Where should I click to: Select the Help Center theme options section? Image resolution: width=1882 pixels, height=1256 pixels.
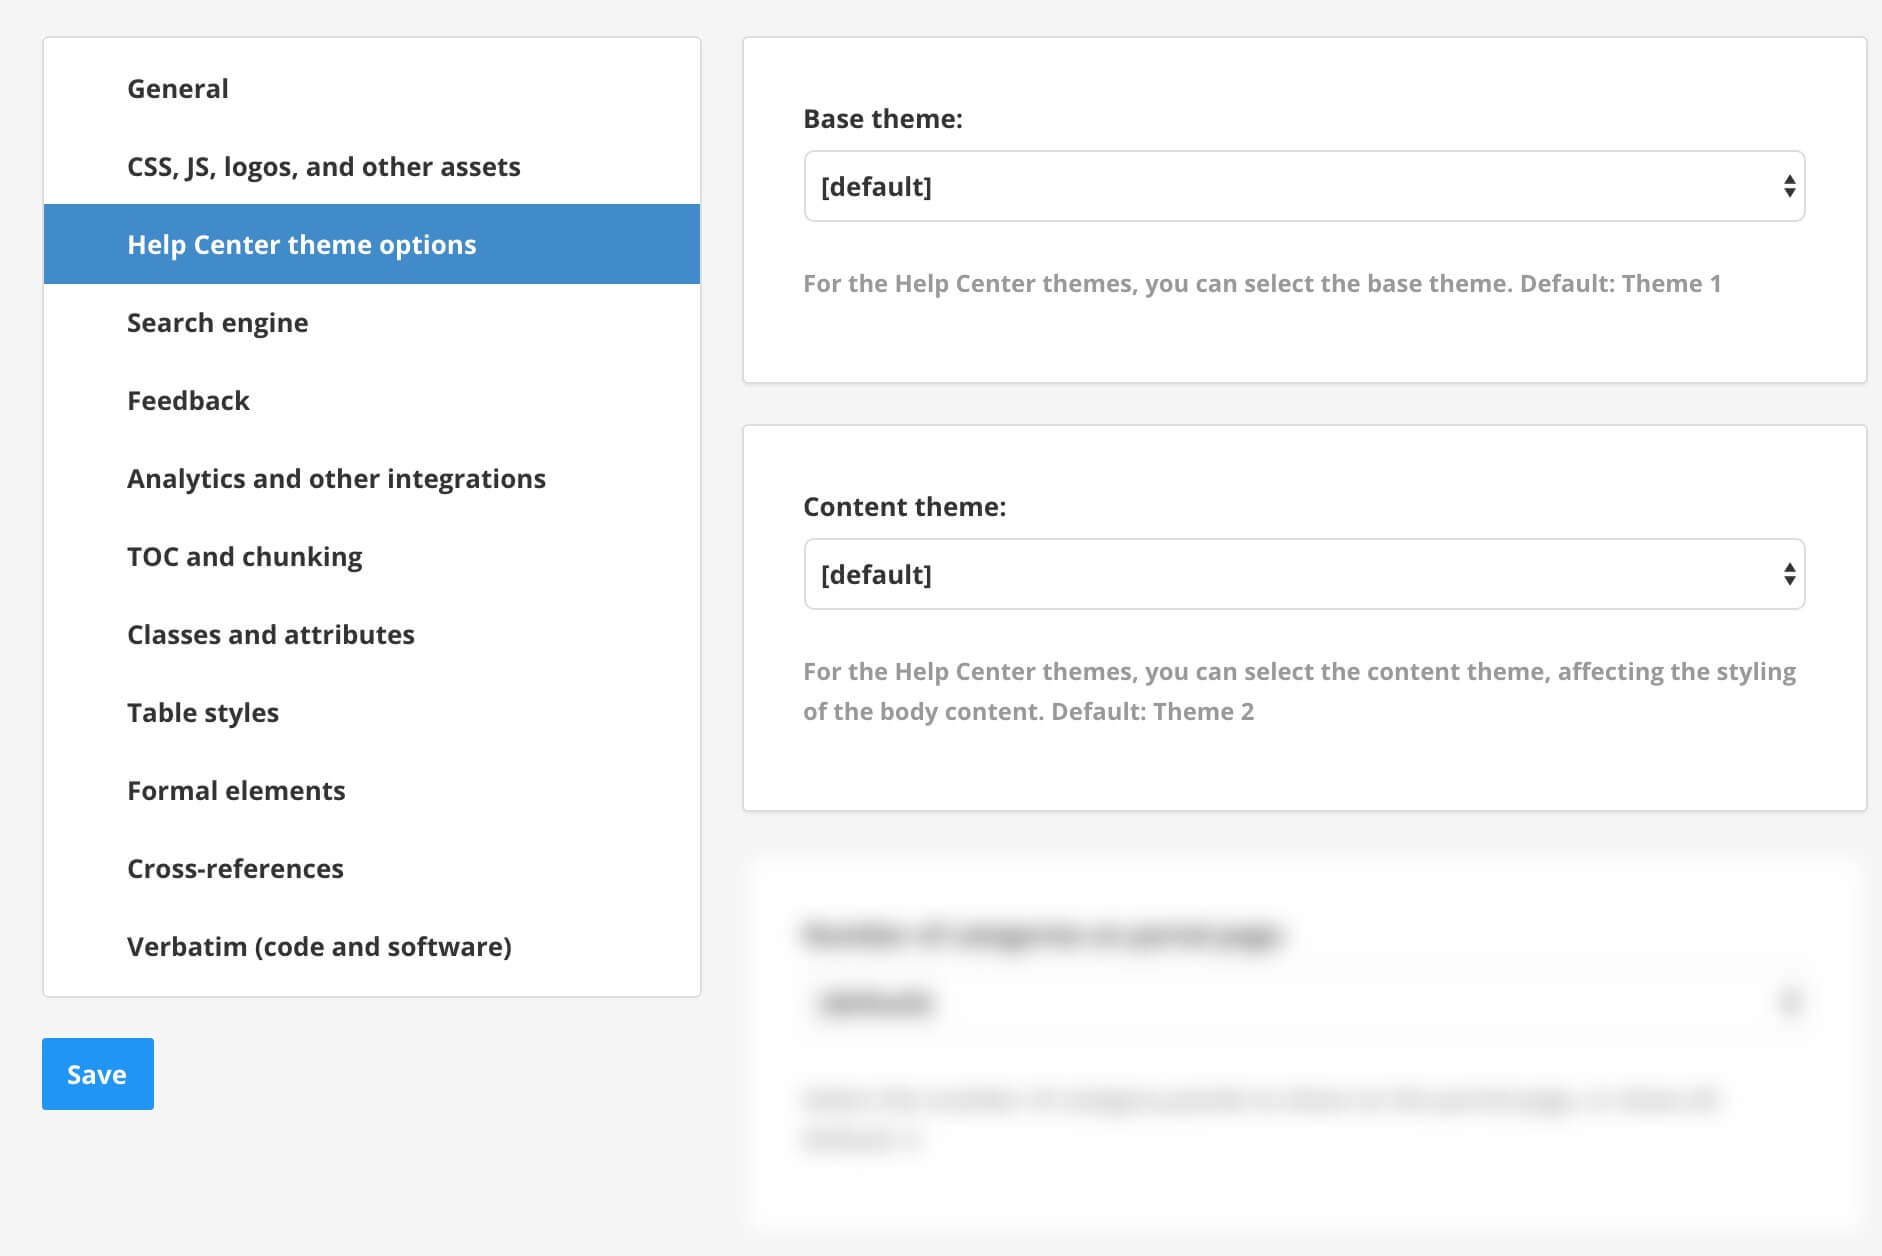pos(301,244)
